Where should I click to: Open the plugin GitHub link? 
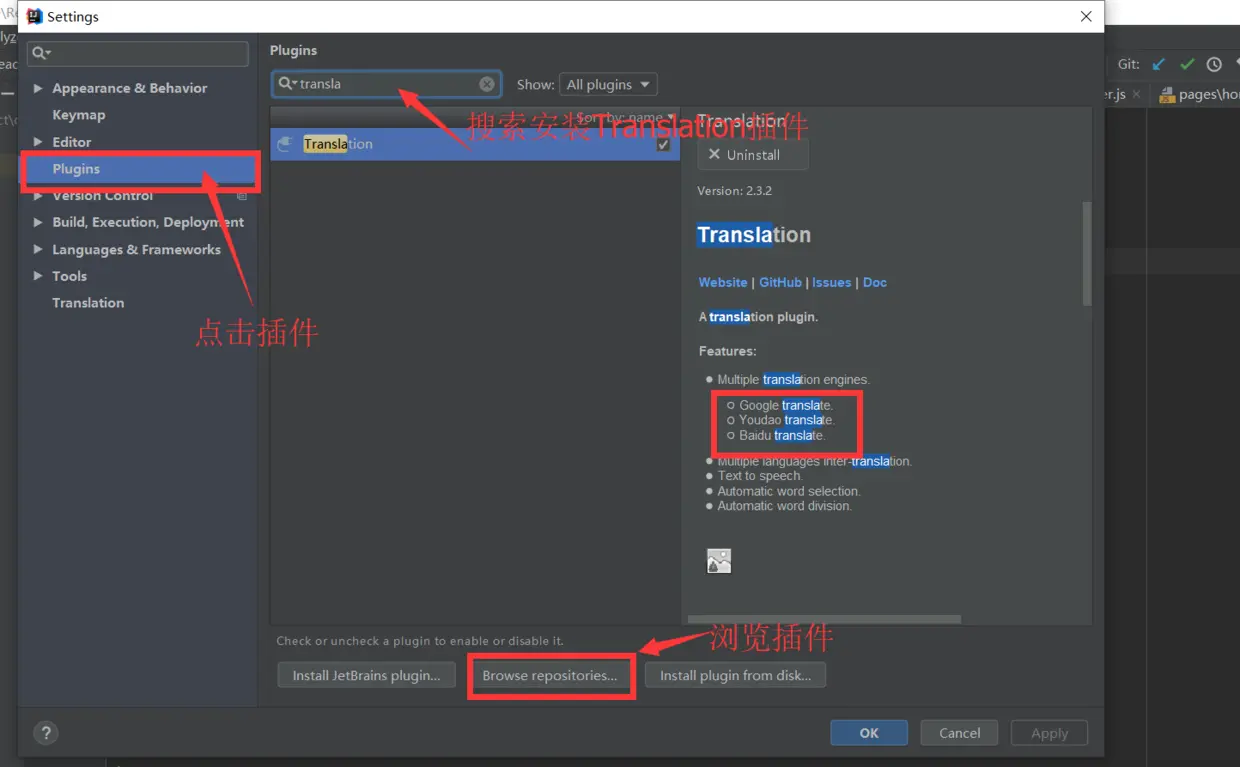780,282
